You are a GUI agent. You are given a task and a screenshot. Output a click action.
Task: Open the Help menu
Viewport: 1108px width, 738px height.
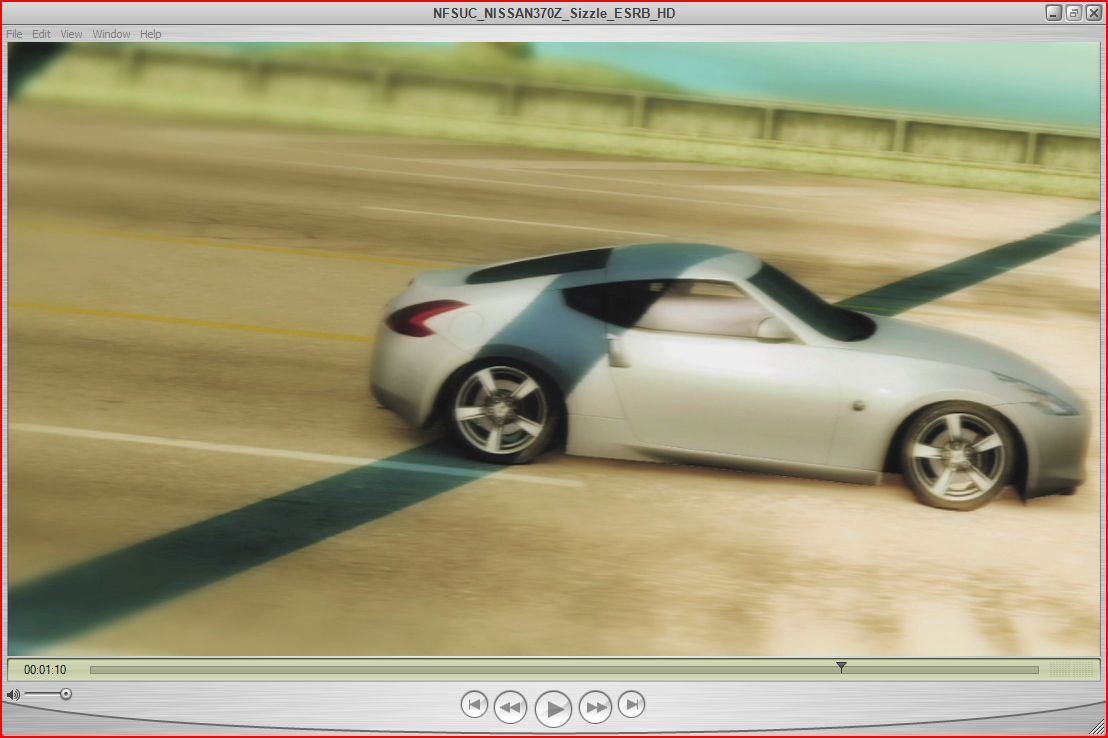click(151, 34)
